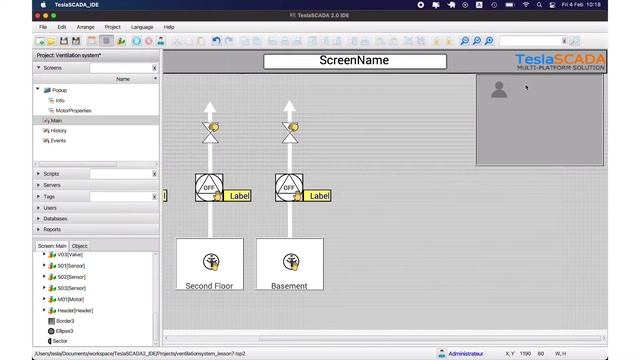Viewport: 640px width, 360px height.
Task: Click the Undo arrow icon
Action: tap(216, 41)
